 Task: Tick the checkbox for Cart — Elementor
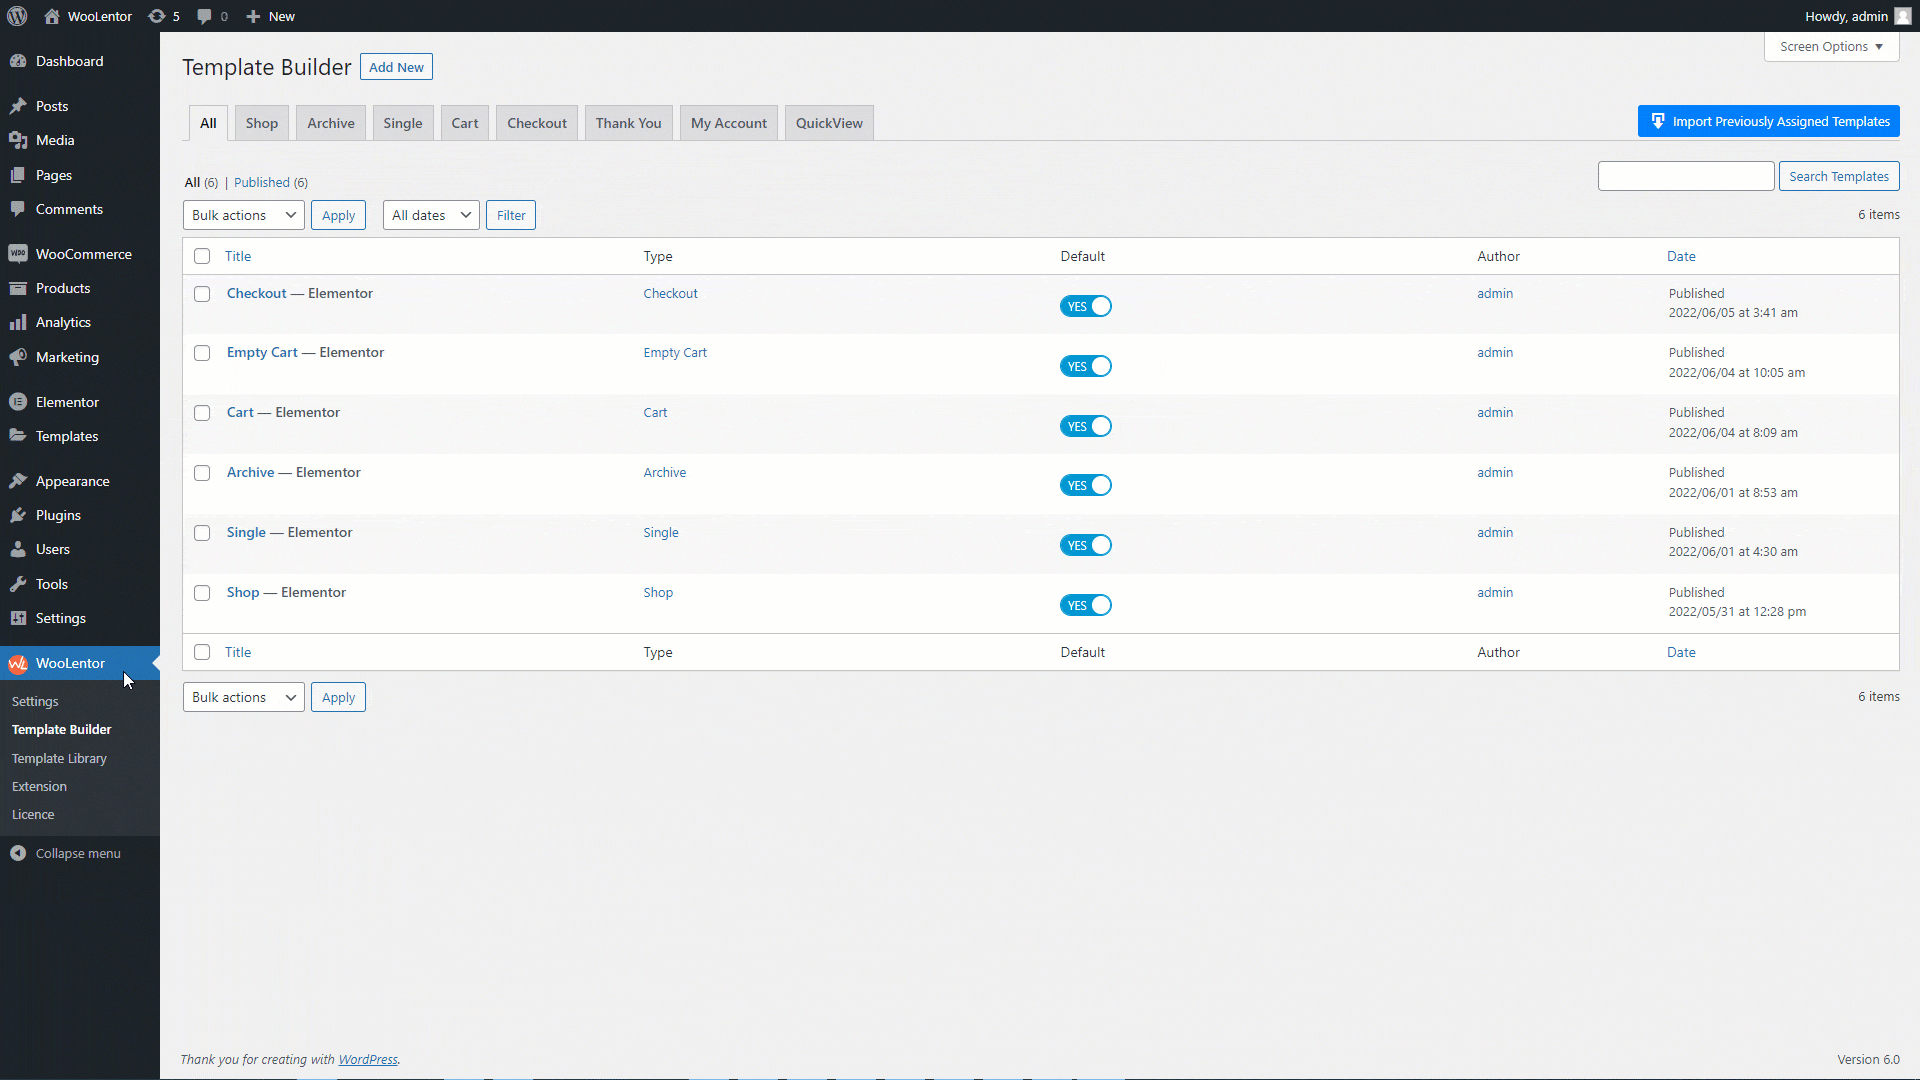202,413
